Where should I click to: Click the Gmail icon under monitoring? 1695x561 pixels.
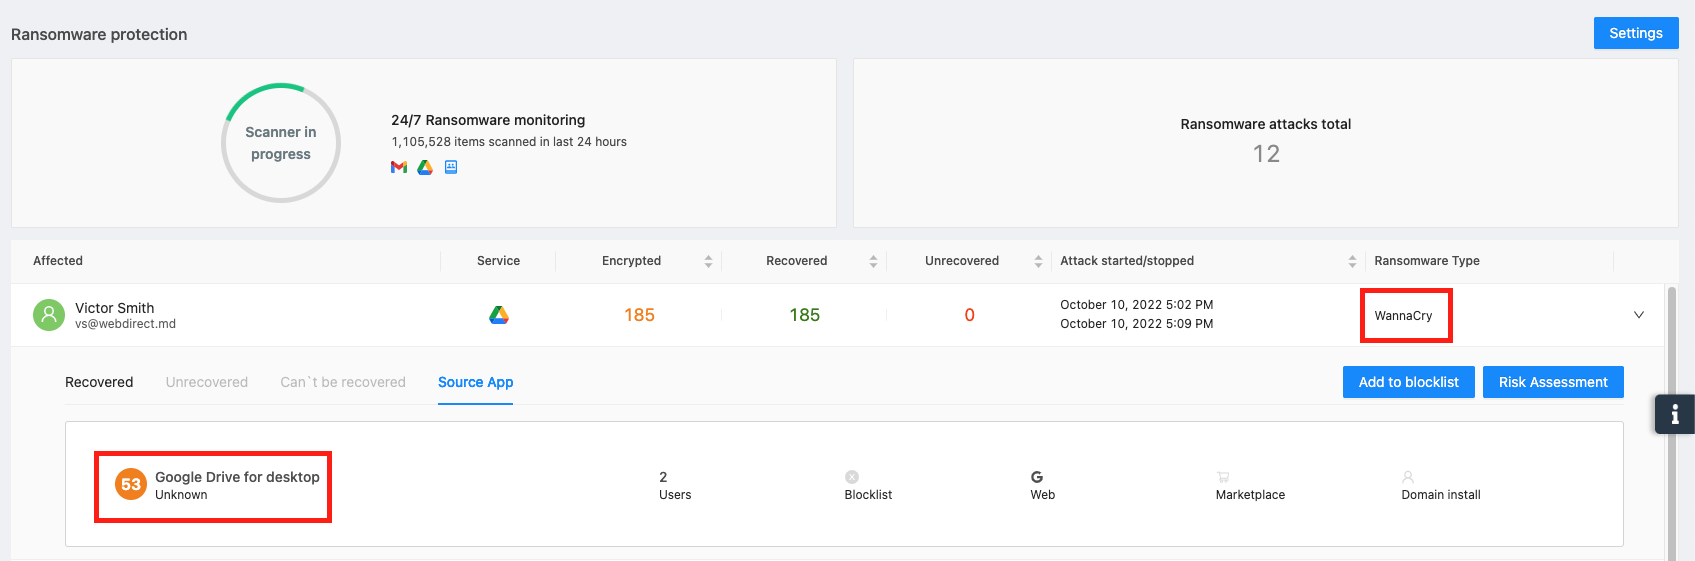(399, 167)
